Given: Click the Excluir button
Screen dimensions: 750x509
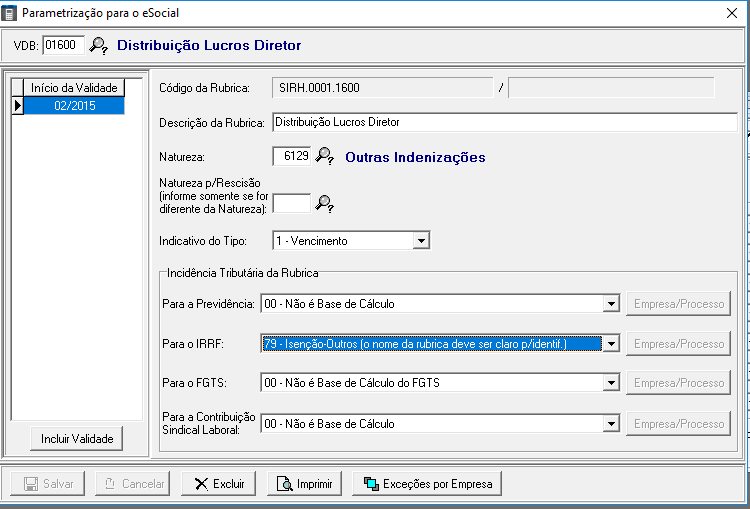Looking at the screenshot, I should coord(219,484).
